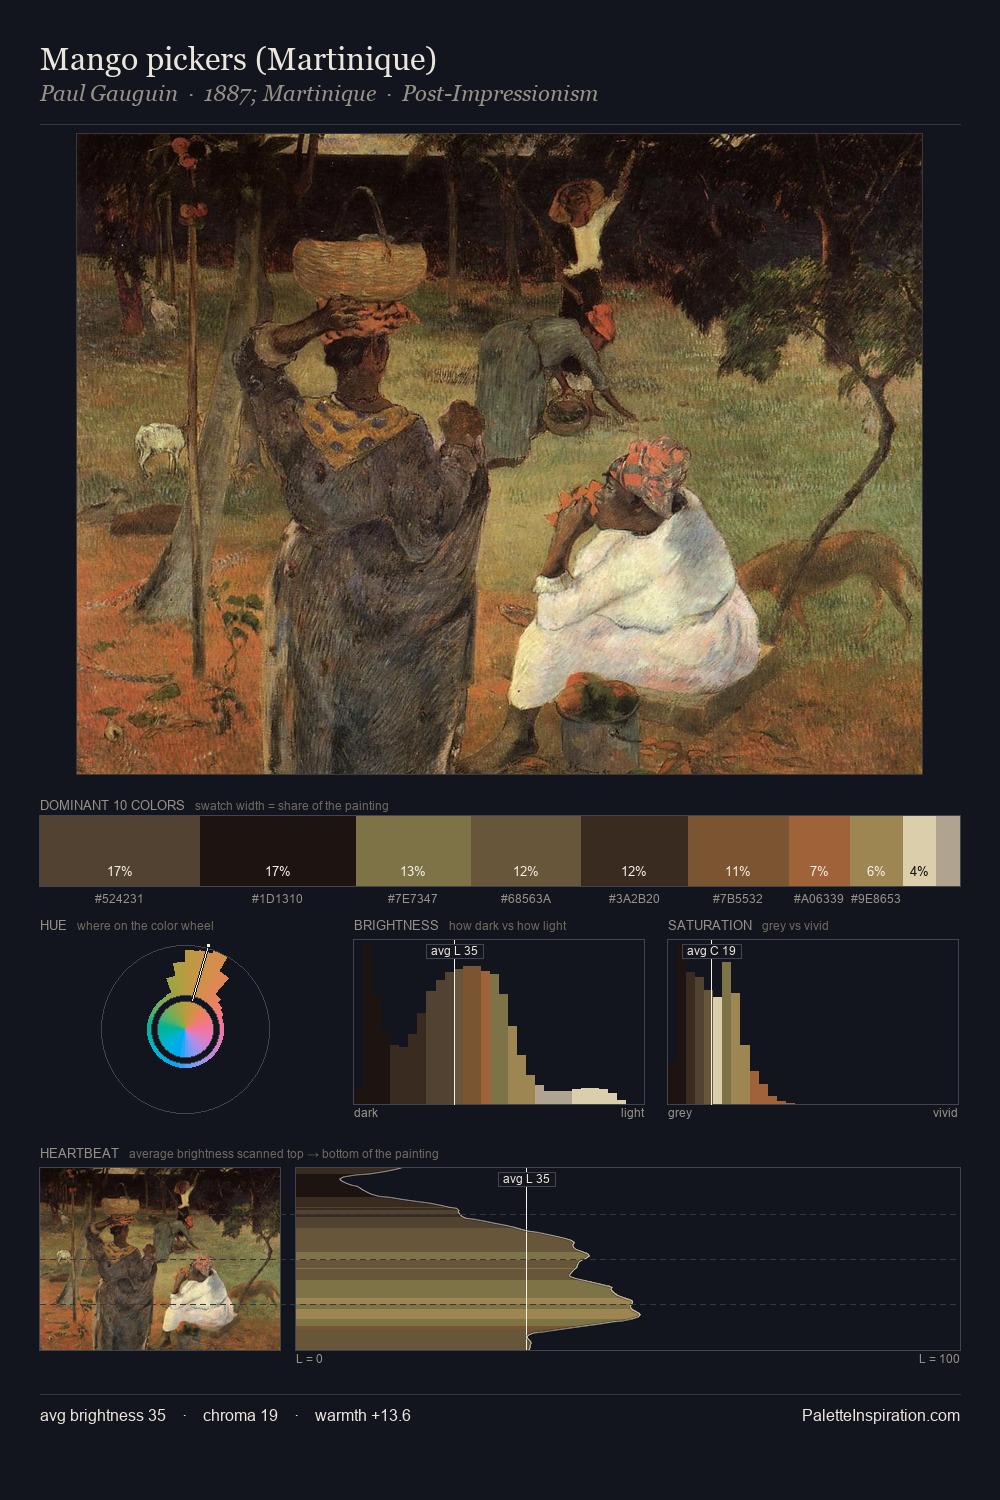The image size is (1000, 1500).
Task: Click the hex code label "#1D1310"
Action: (x=277, y=898)
